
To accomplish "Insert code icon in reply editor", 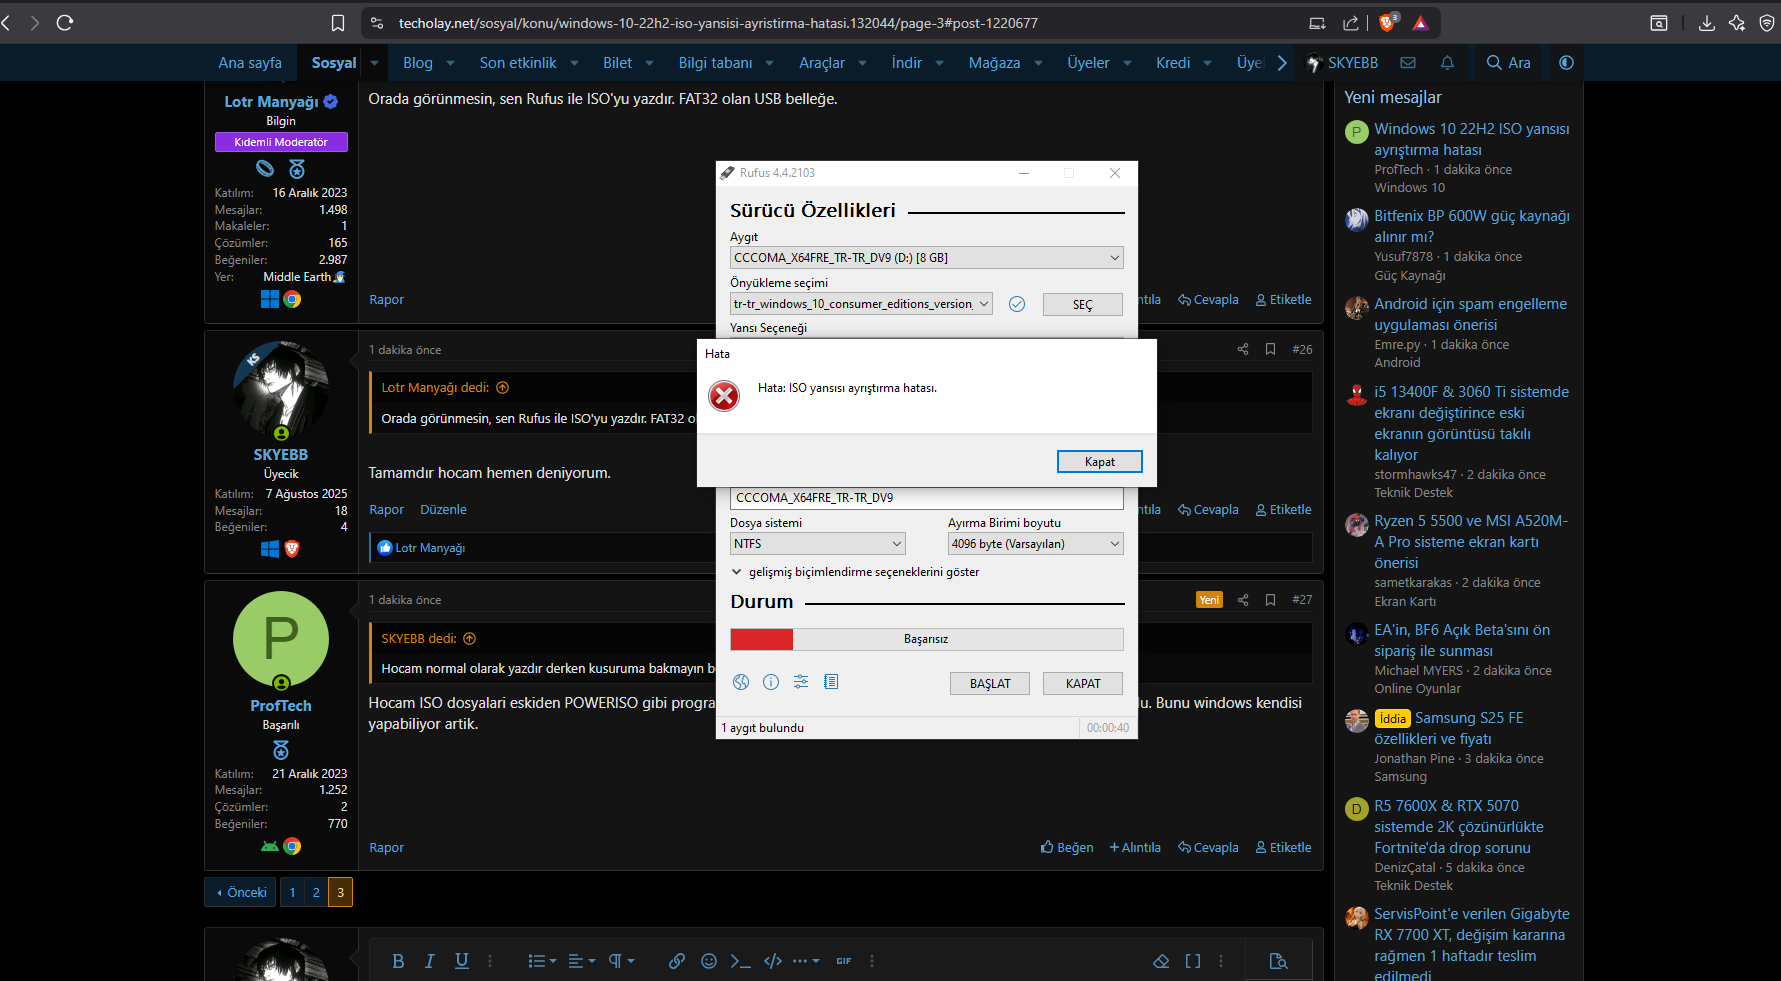I will click(773, 961).
